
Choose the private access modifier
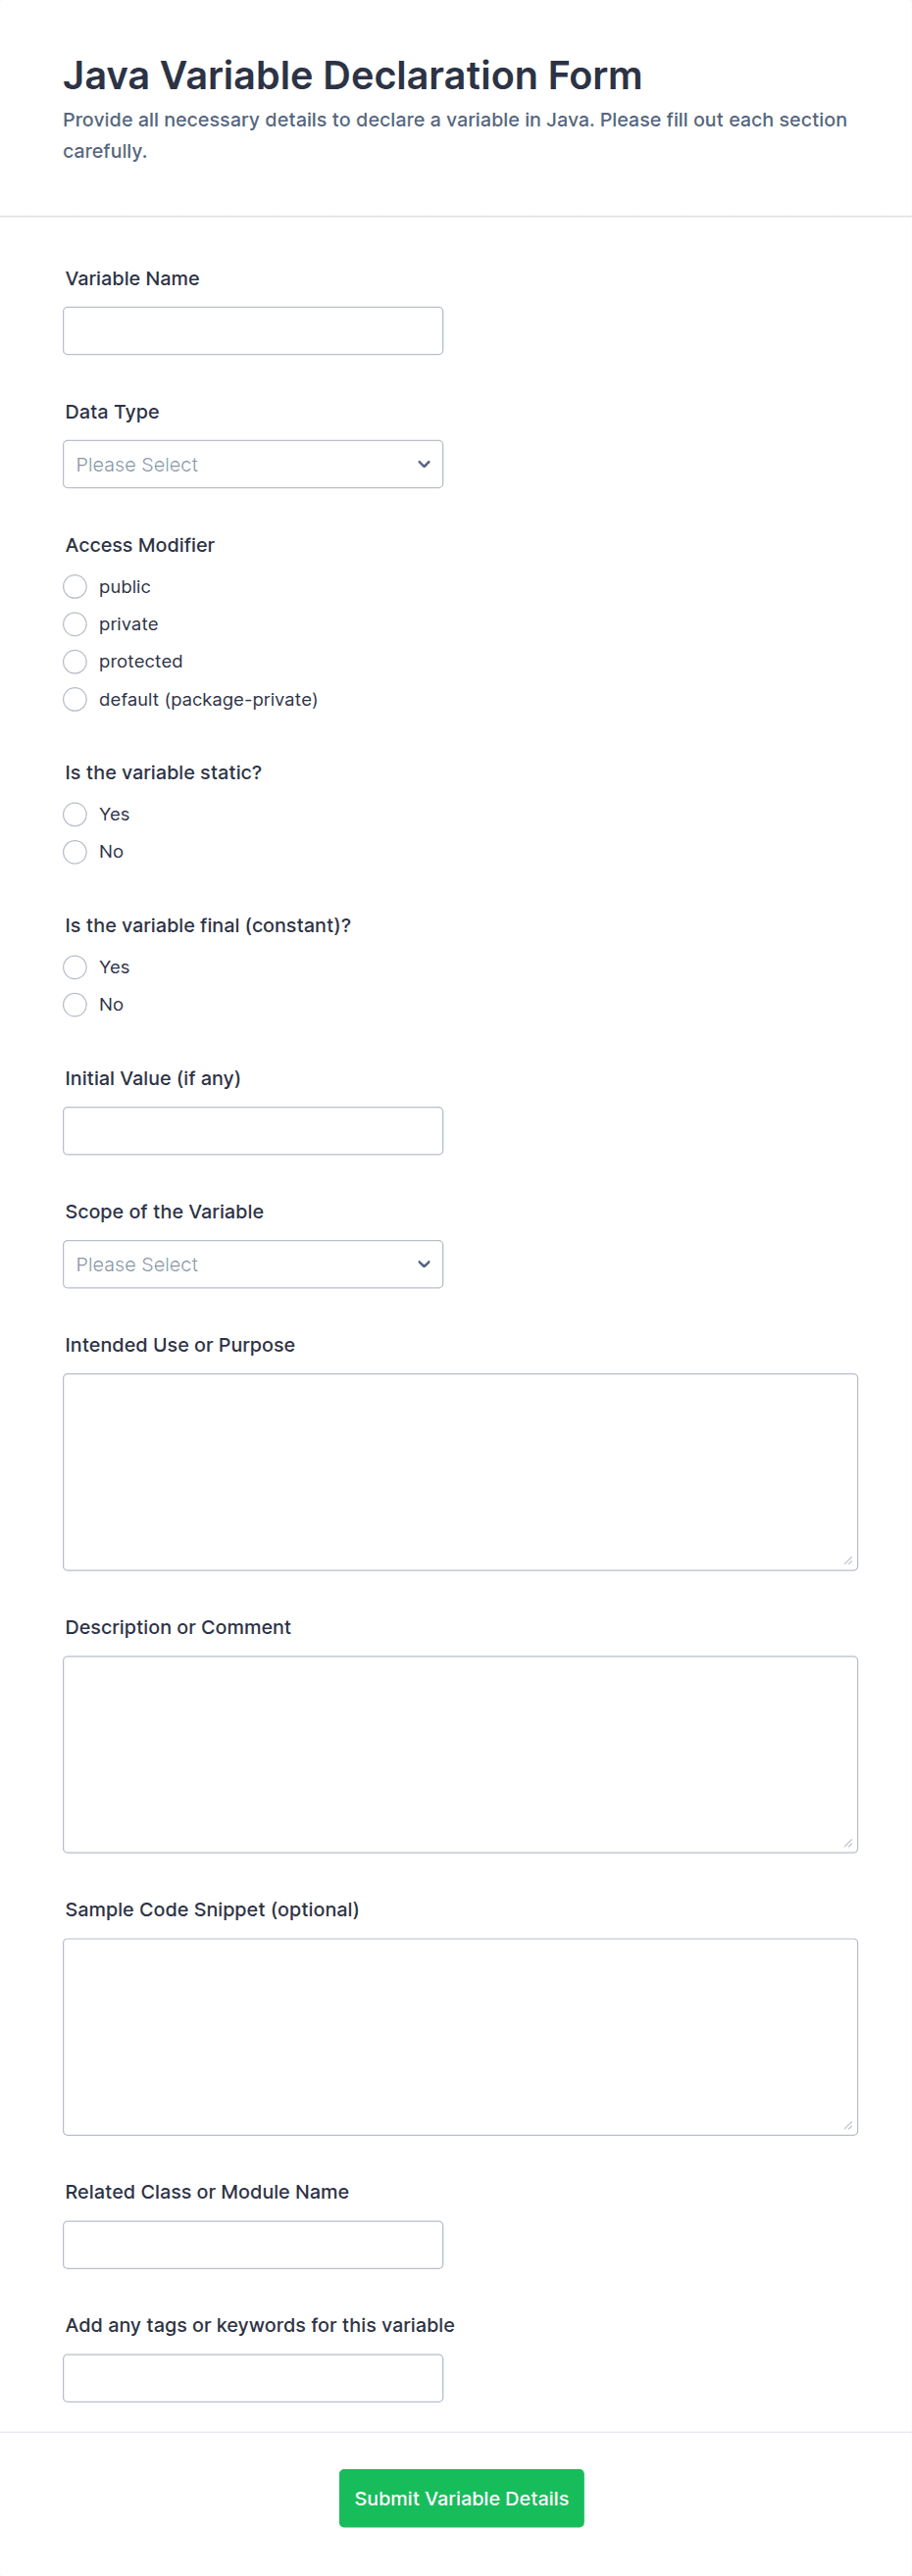75,624
